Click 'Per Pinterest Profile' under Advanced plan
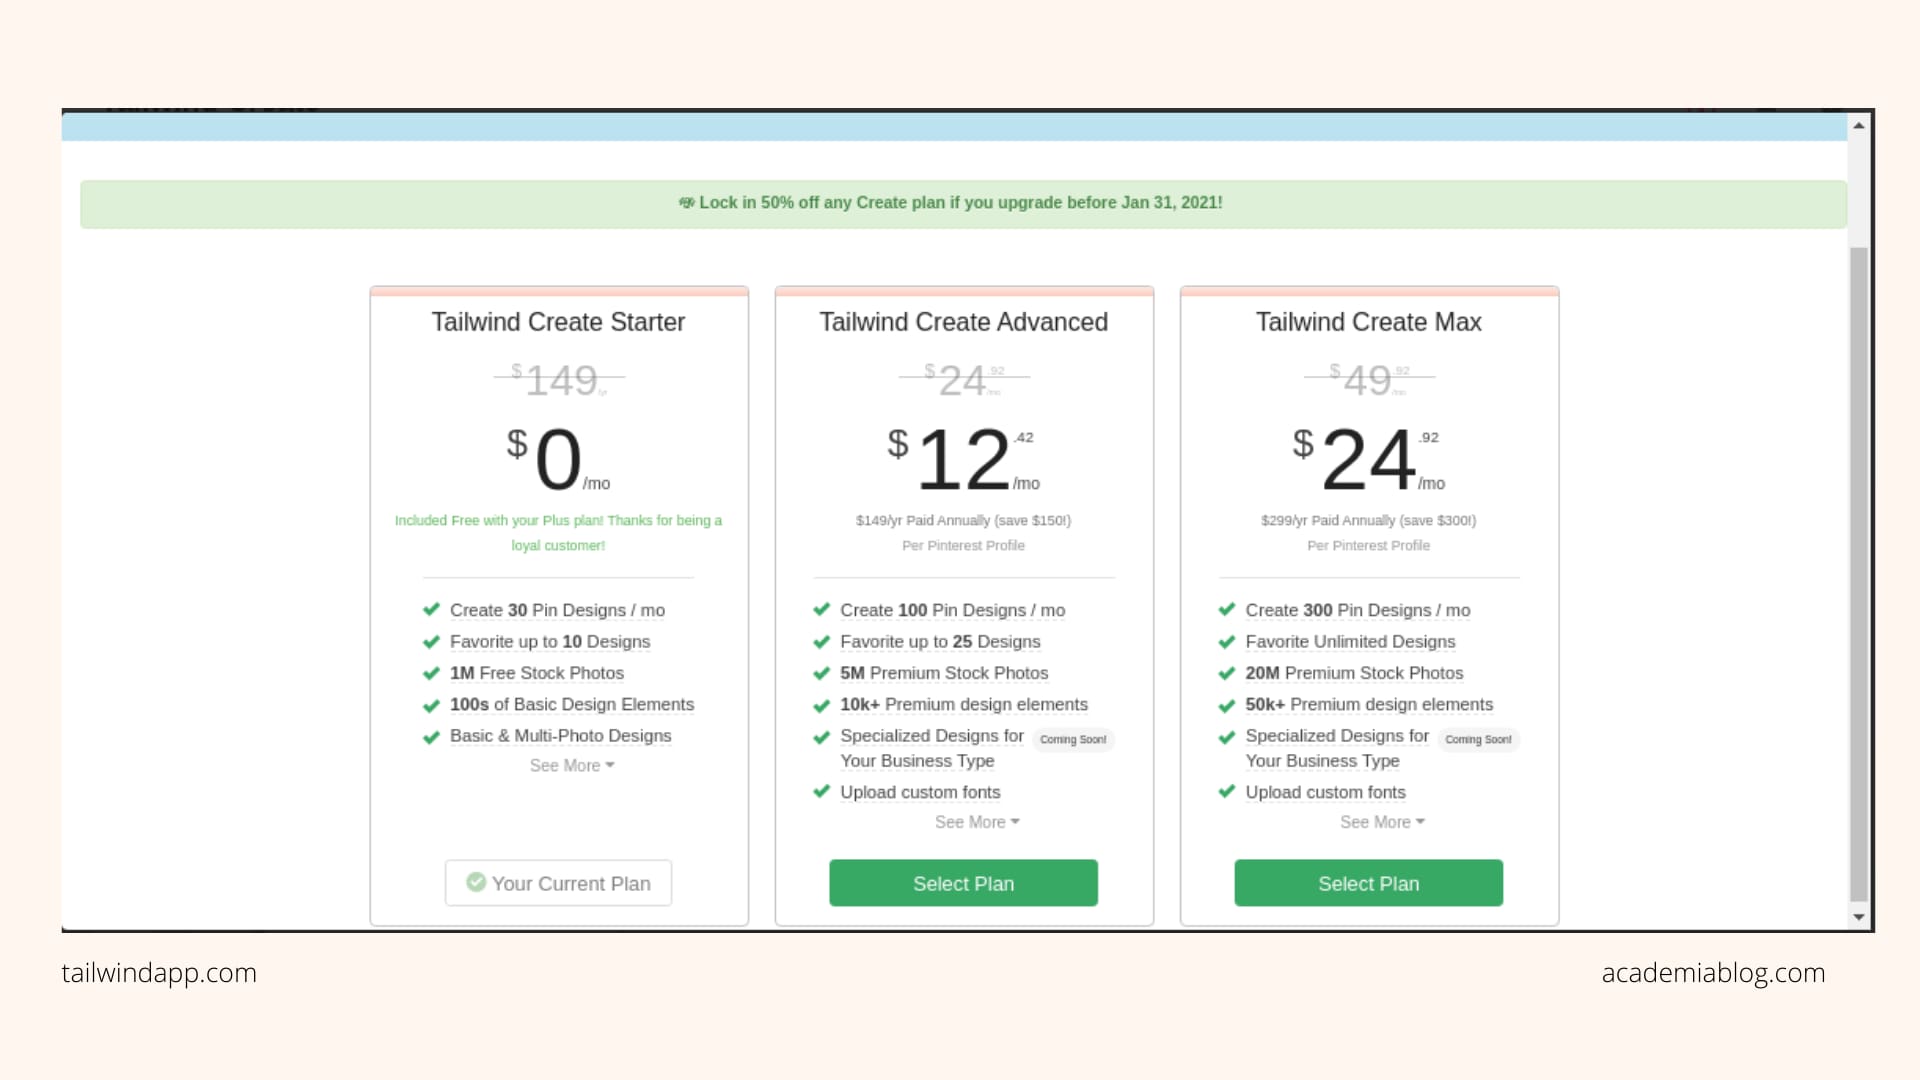This screenshot has width=1920, height=1080. tap(963, 546)
